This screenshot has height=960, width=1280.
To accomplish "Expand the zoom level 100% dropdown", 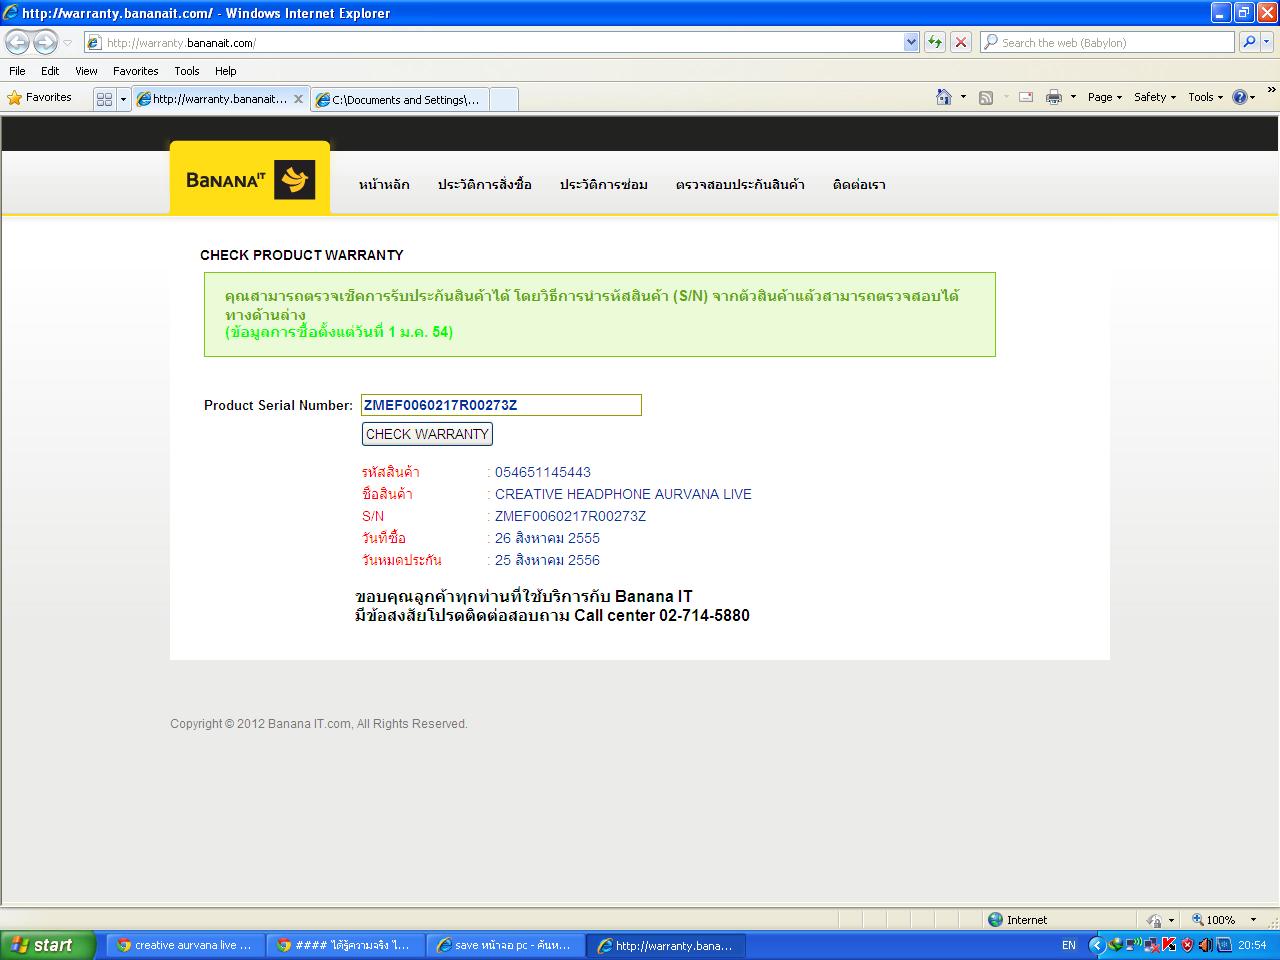I will 1253,920.
